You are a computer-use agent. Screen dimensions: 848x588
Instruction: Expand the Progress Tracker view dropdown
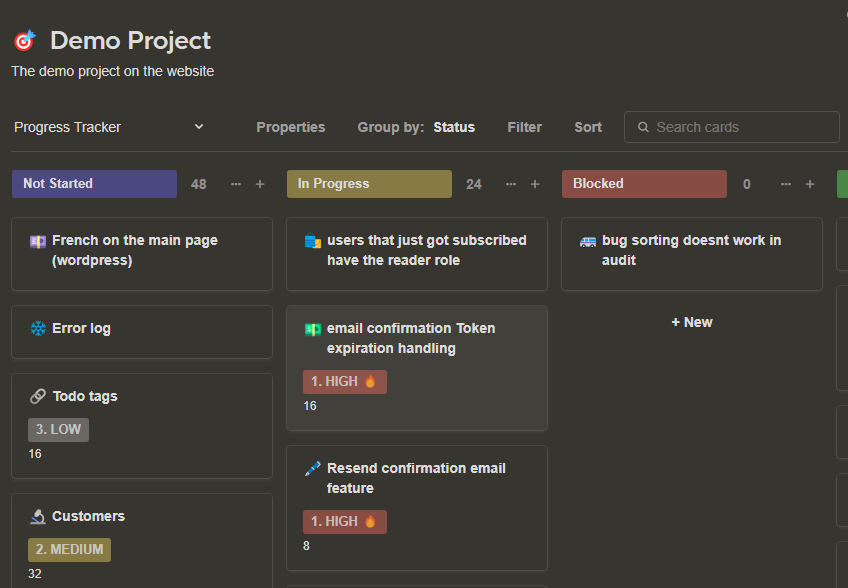pyautogui.click(x=199, y=127)
